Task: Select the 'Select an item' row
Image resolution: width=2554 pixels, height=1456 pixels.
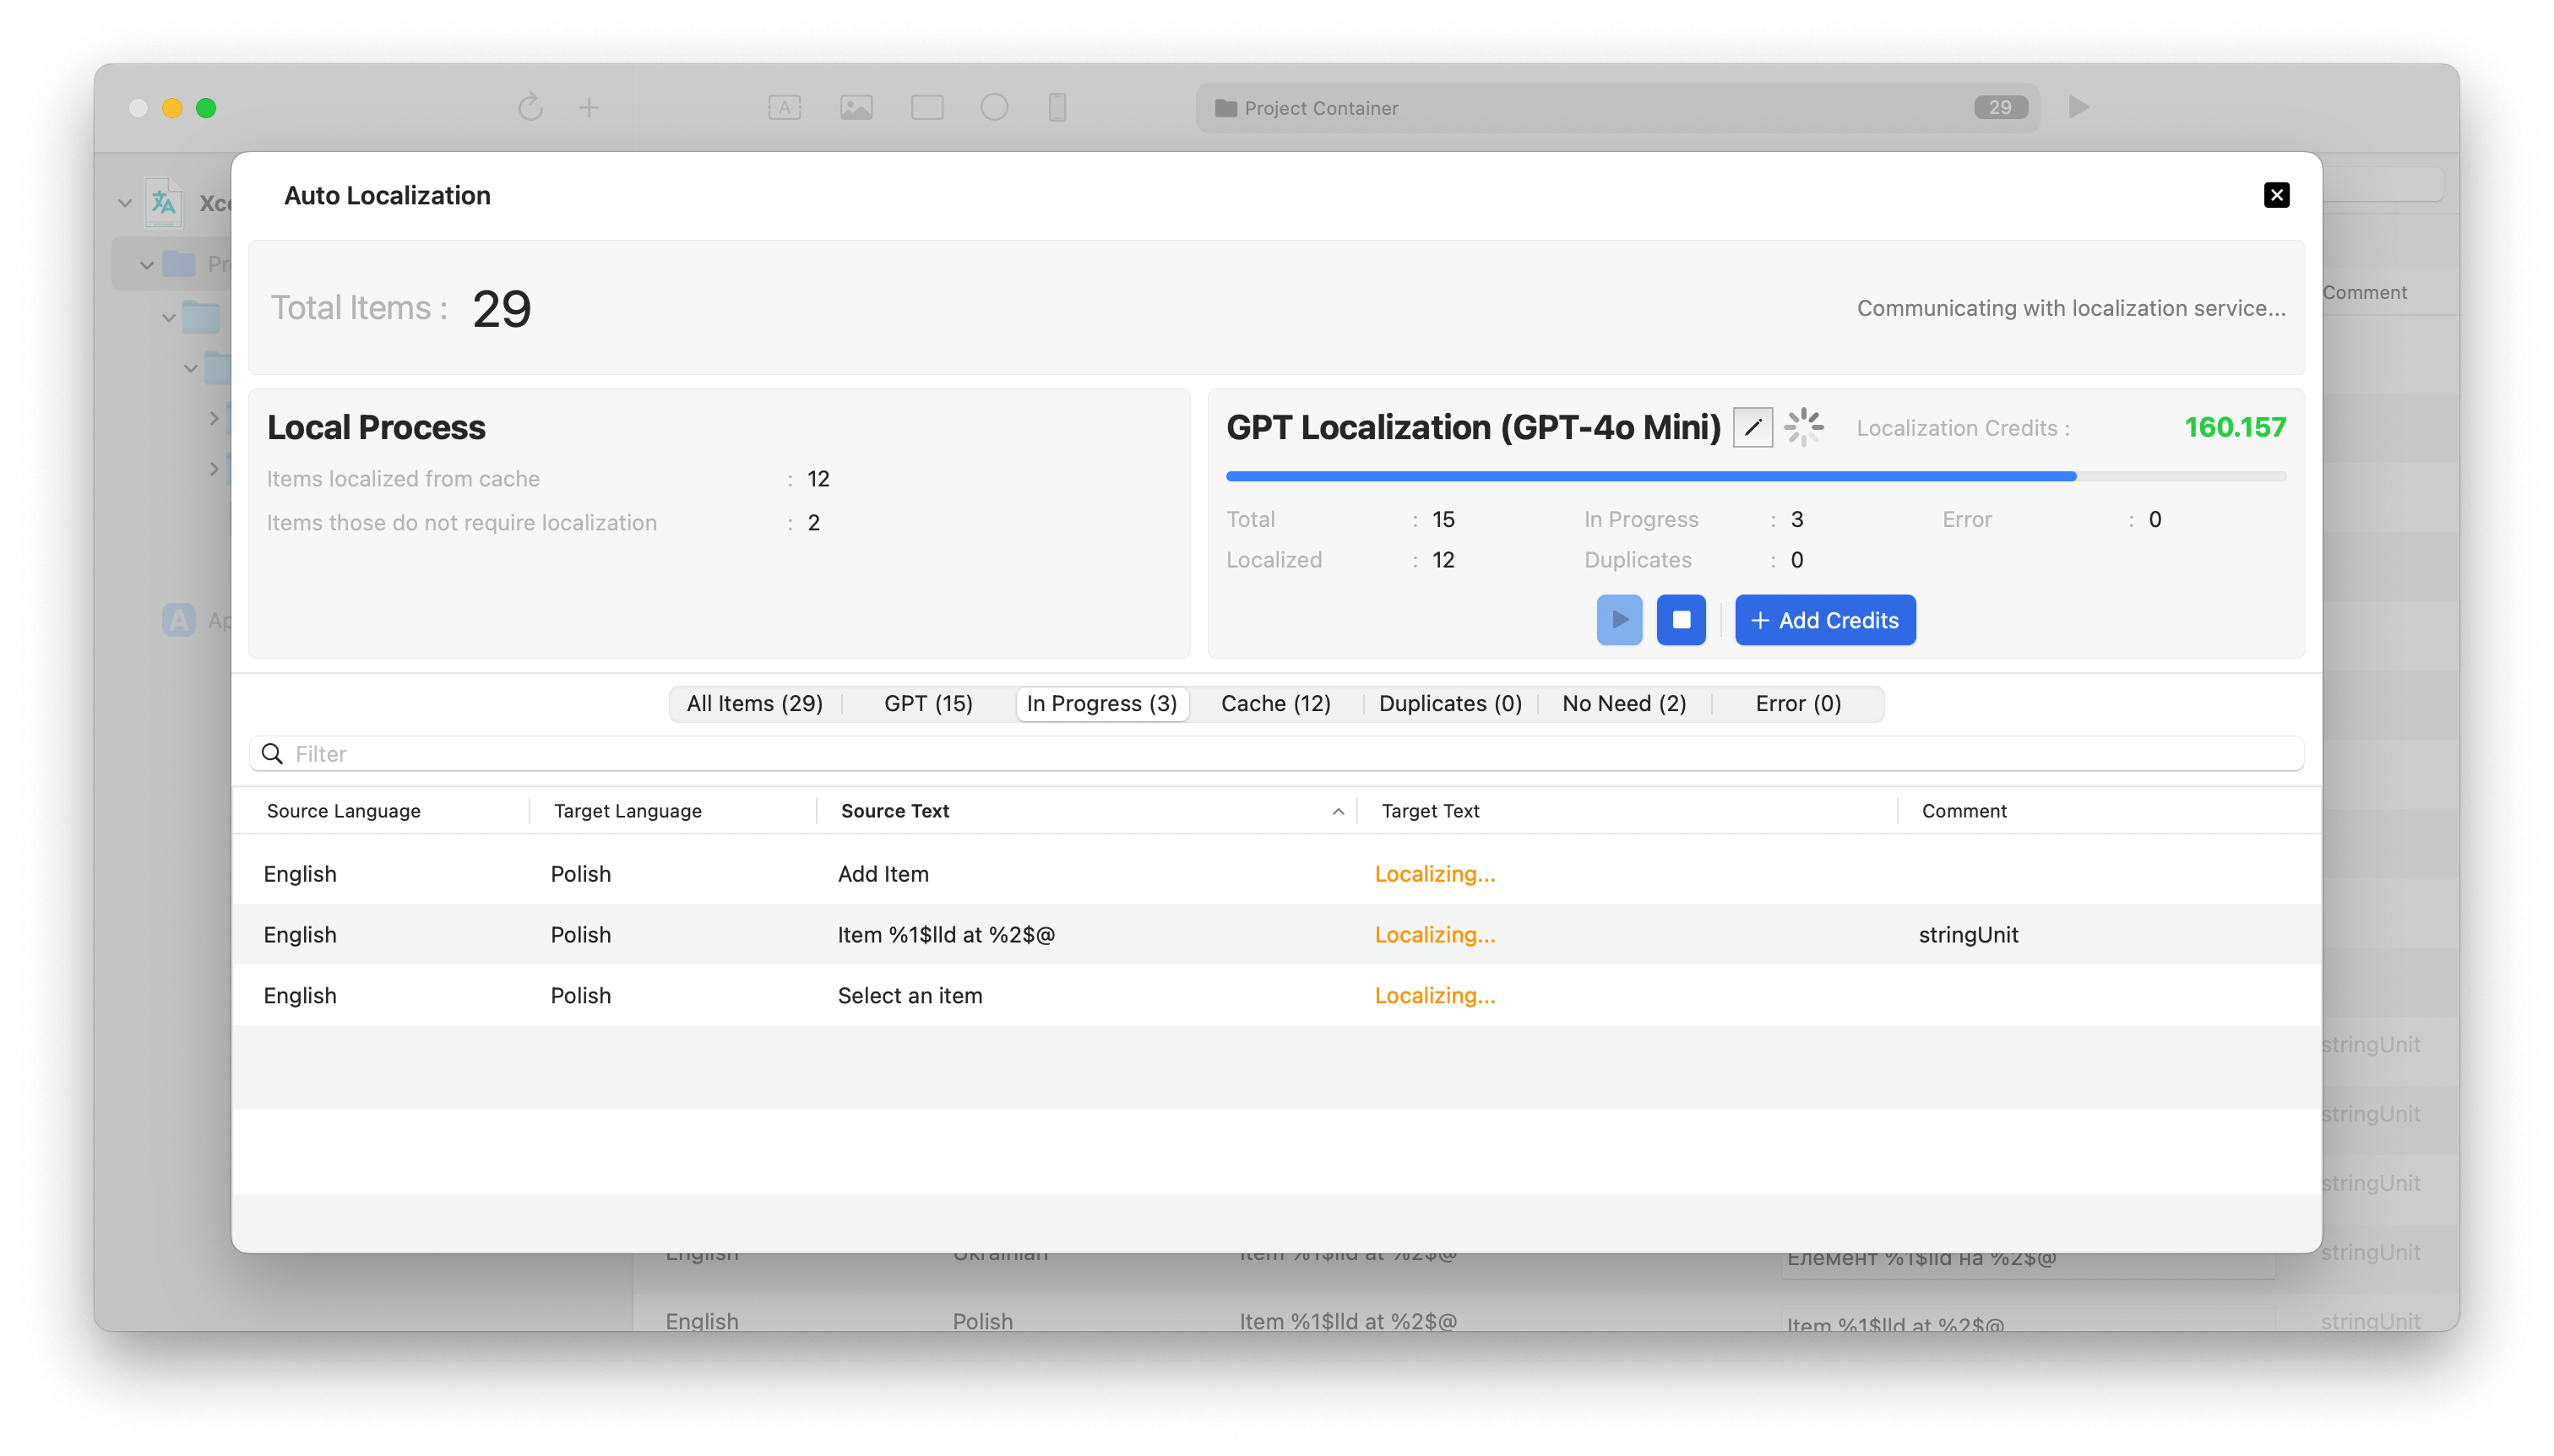Action: (x=1276, y=996)
